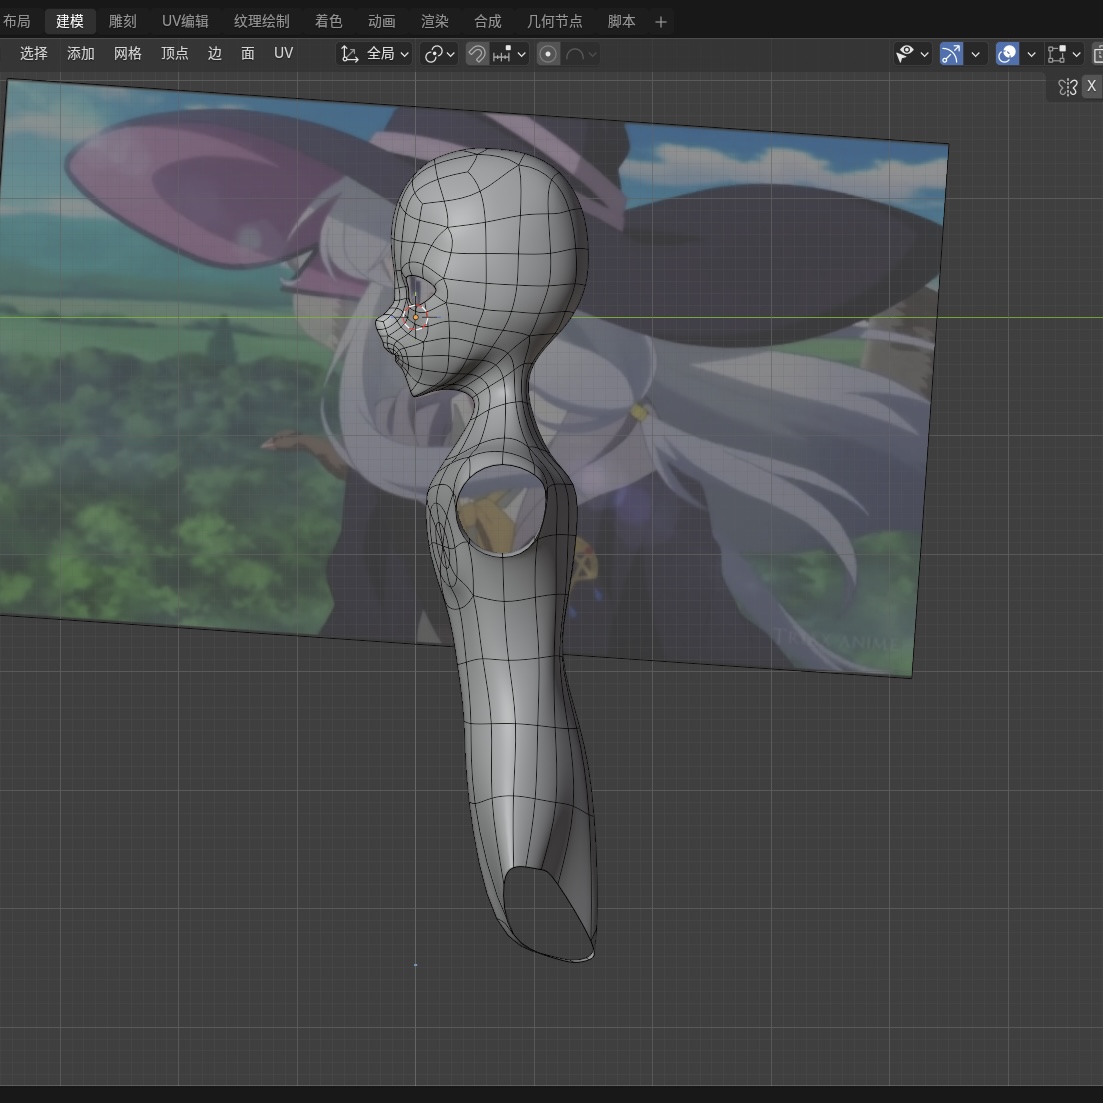Switch to the 动画 workspace tab
This screenshot has height=1103, width=1103.
click(x=381, y=21)
